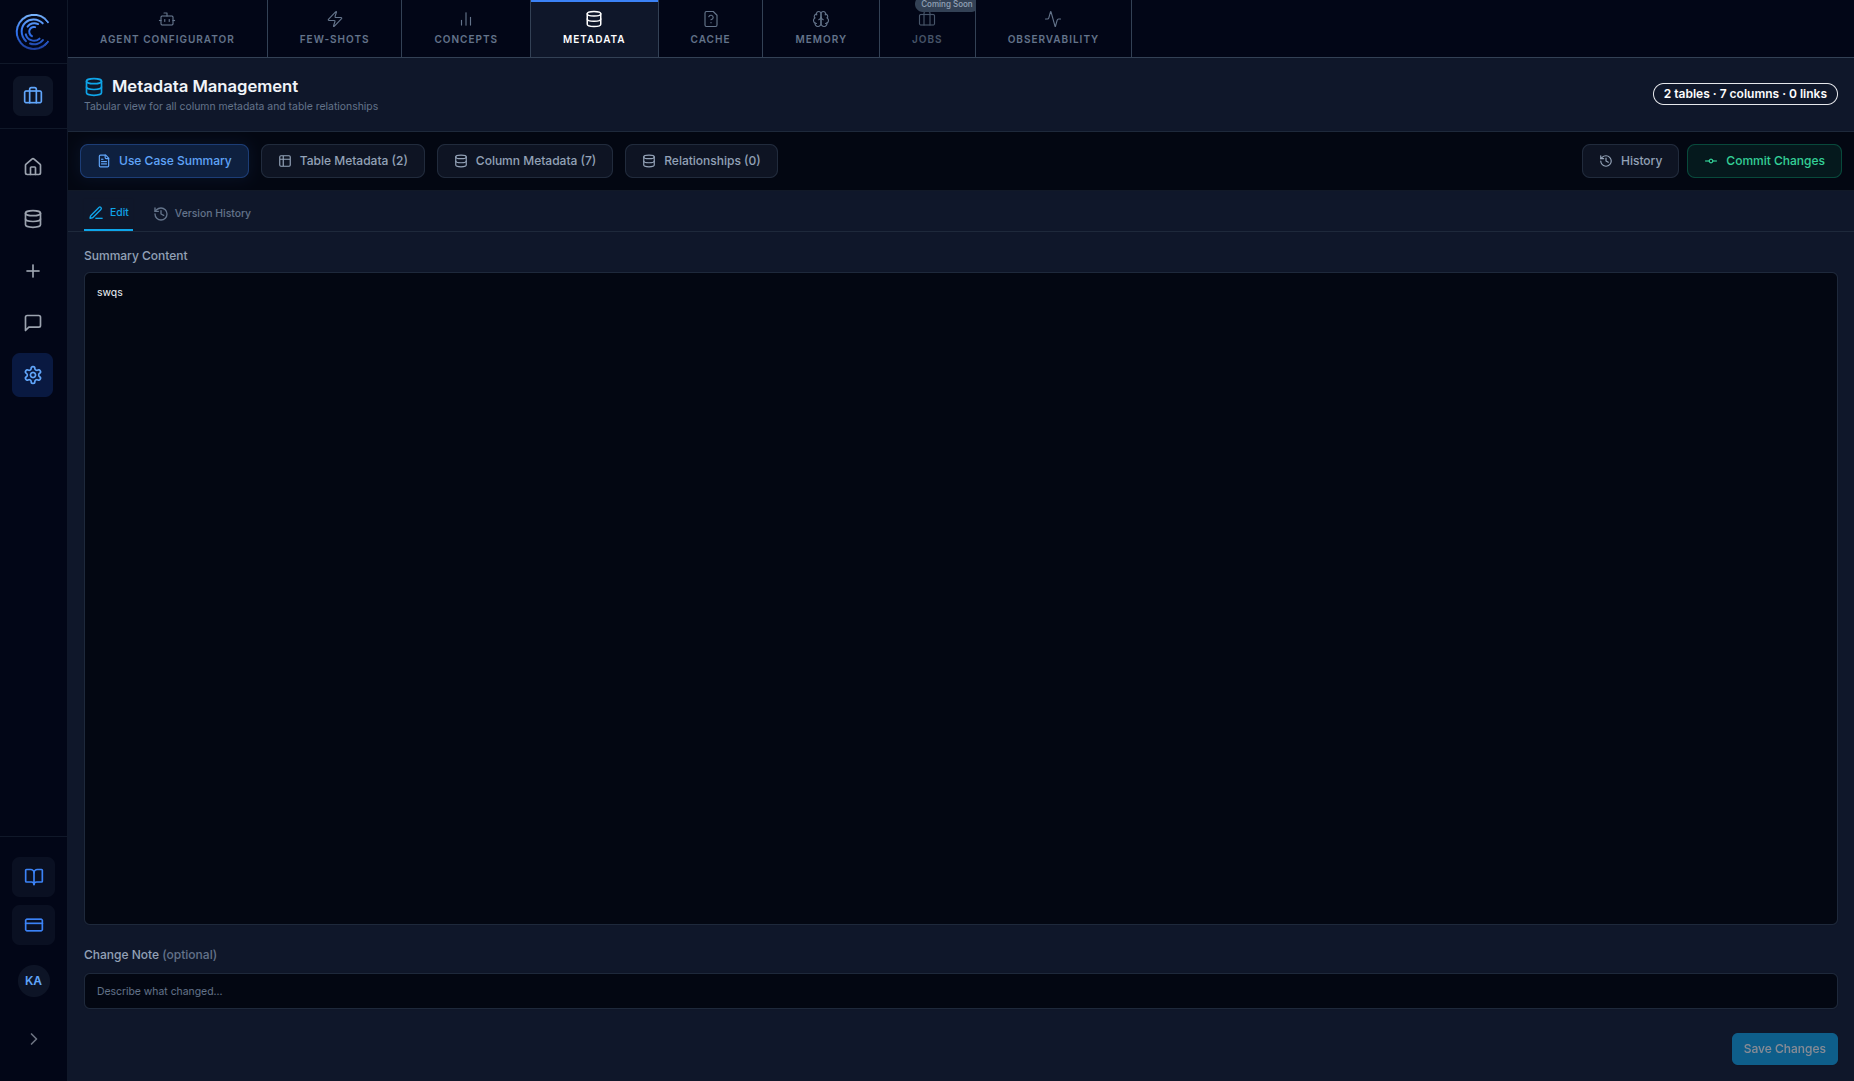Focus the Change Note input field
The height and width of the screenshot is (1081, 1854).
961,991
